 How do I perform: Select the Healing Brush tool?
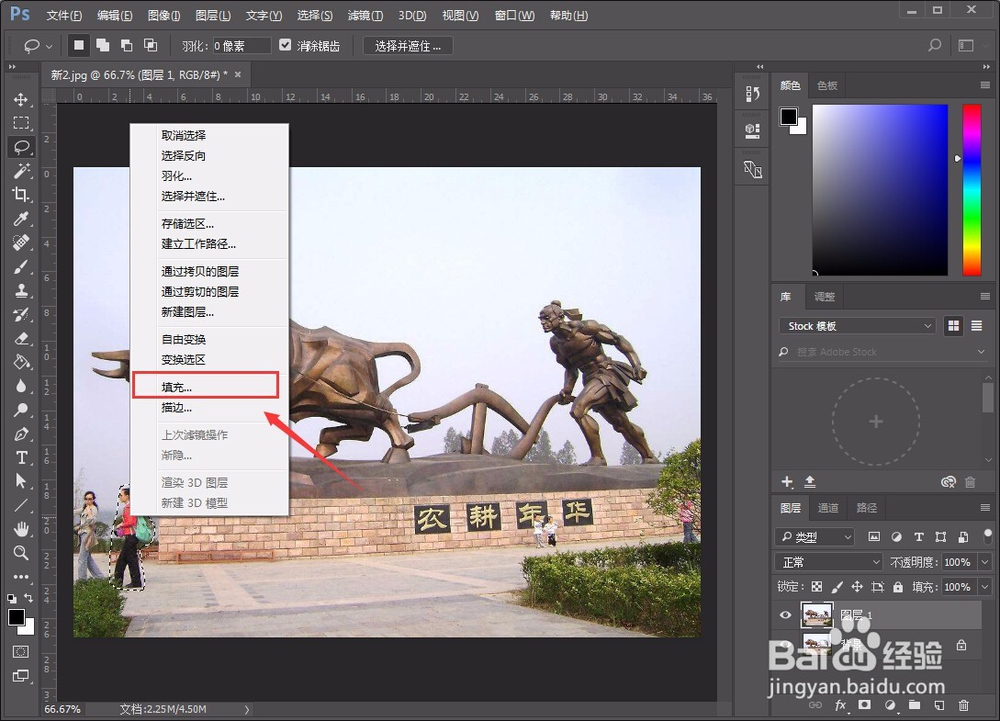21,242
